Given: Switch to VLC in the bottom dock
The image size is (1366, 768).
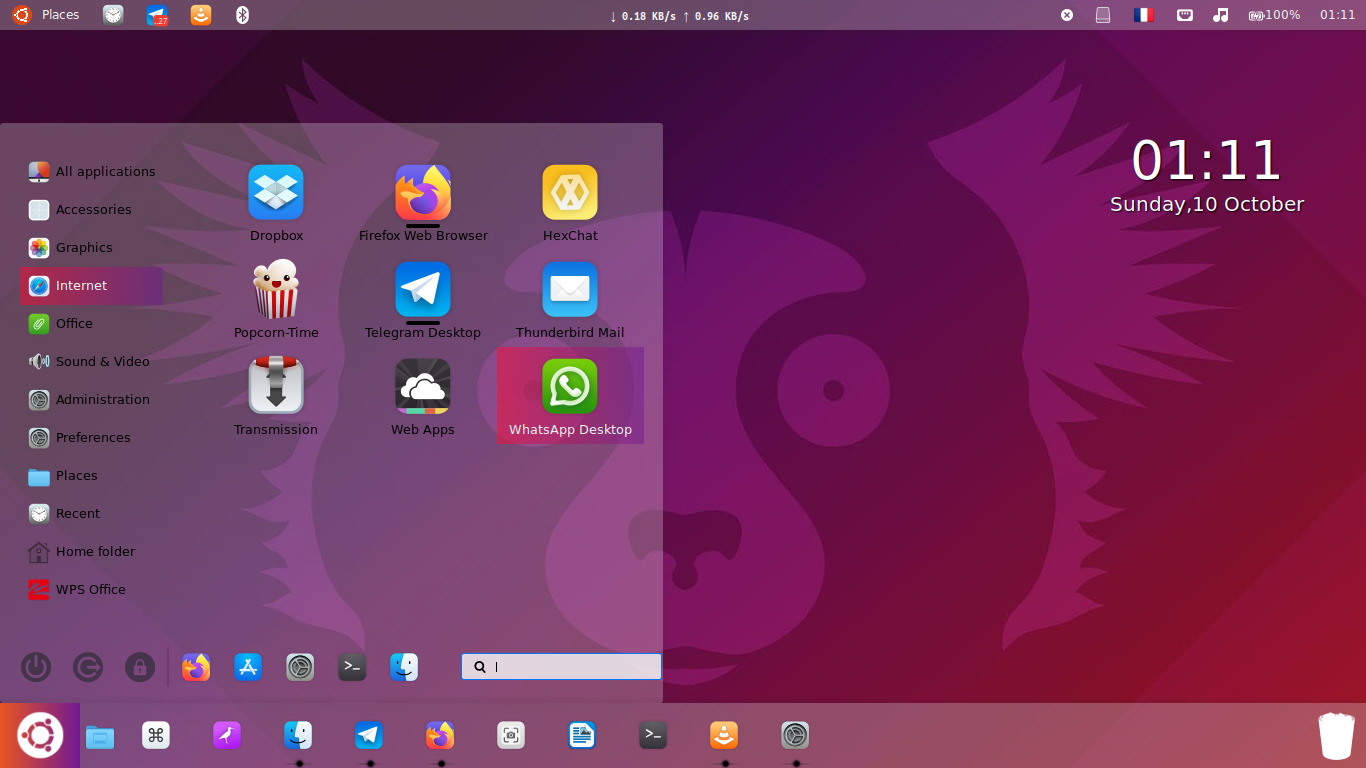Looking at the screenshot, I should pyautogui.click(x=724, y=736).
